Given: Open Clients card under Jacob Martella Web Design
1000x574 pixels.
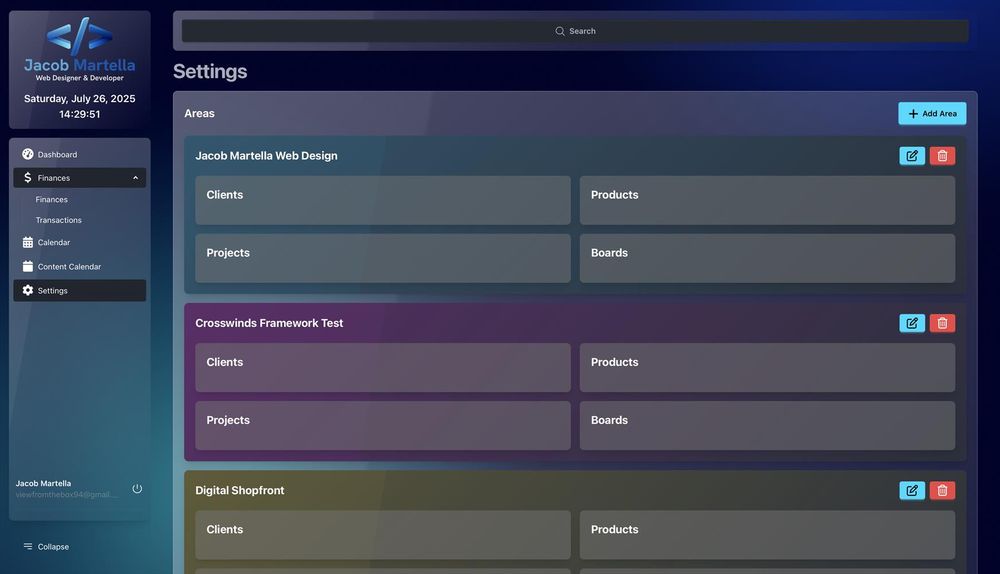Looking at the screenshot, I should tap(383, 200).
